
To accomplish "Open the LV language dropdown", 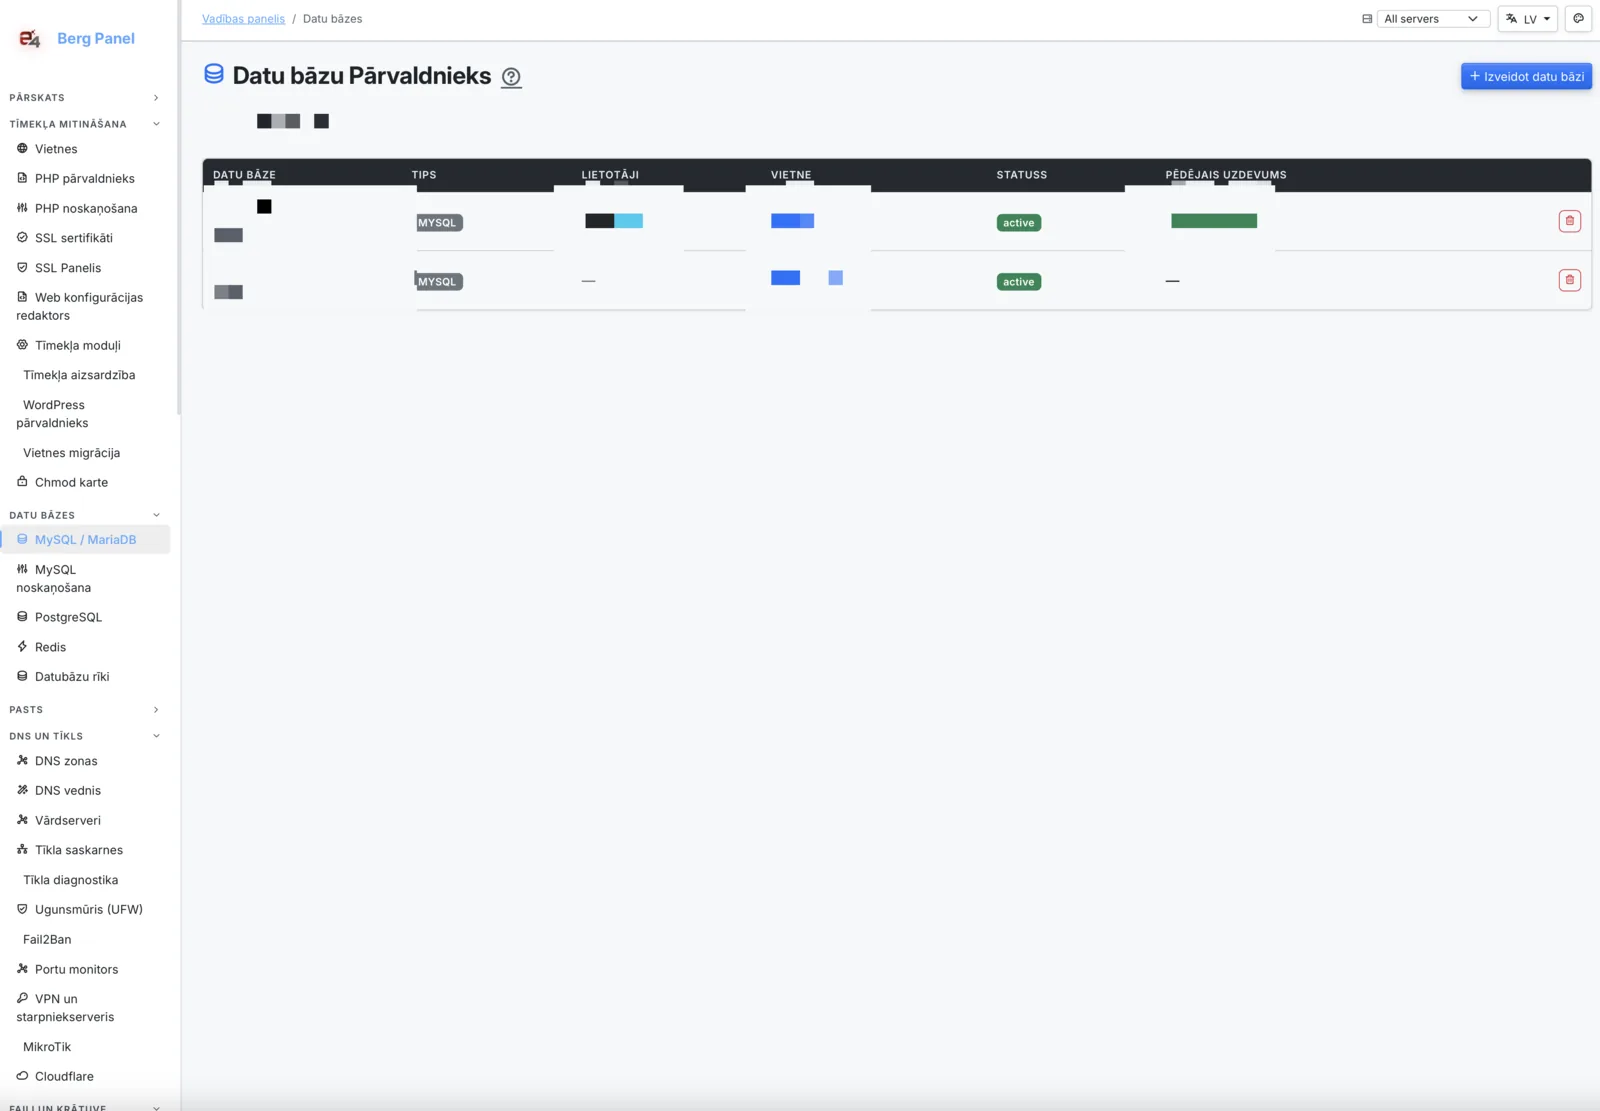I will coord(1527,19).
